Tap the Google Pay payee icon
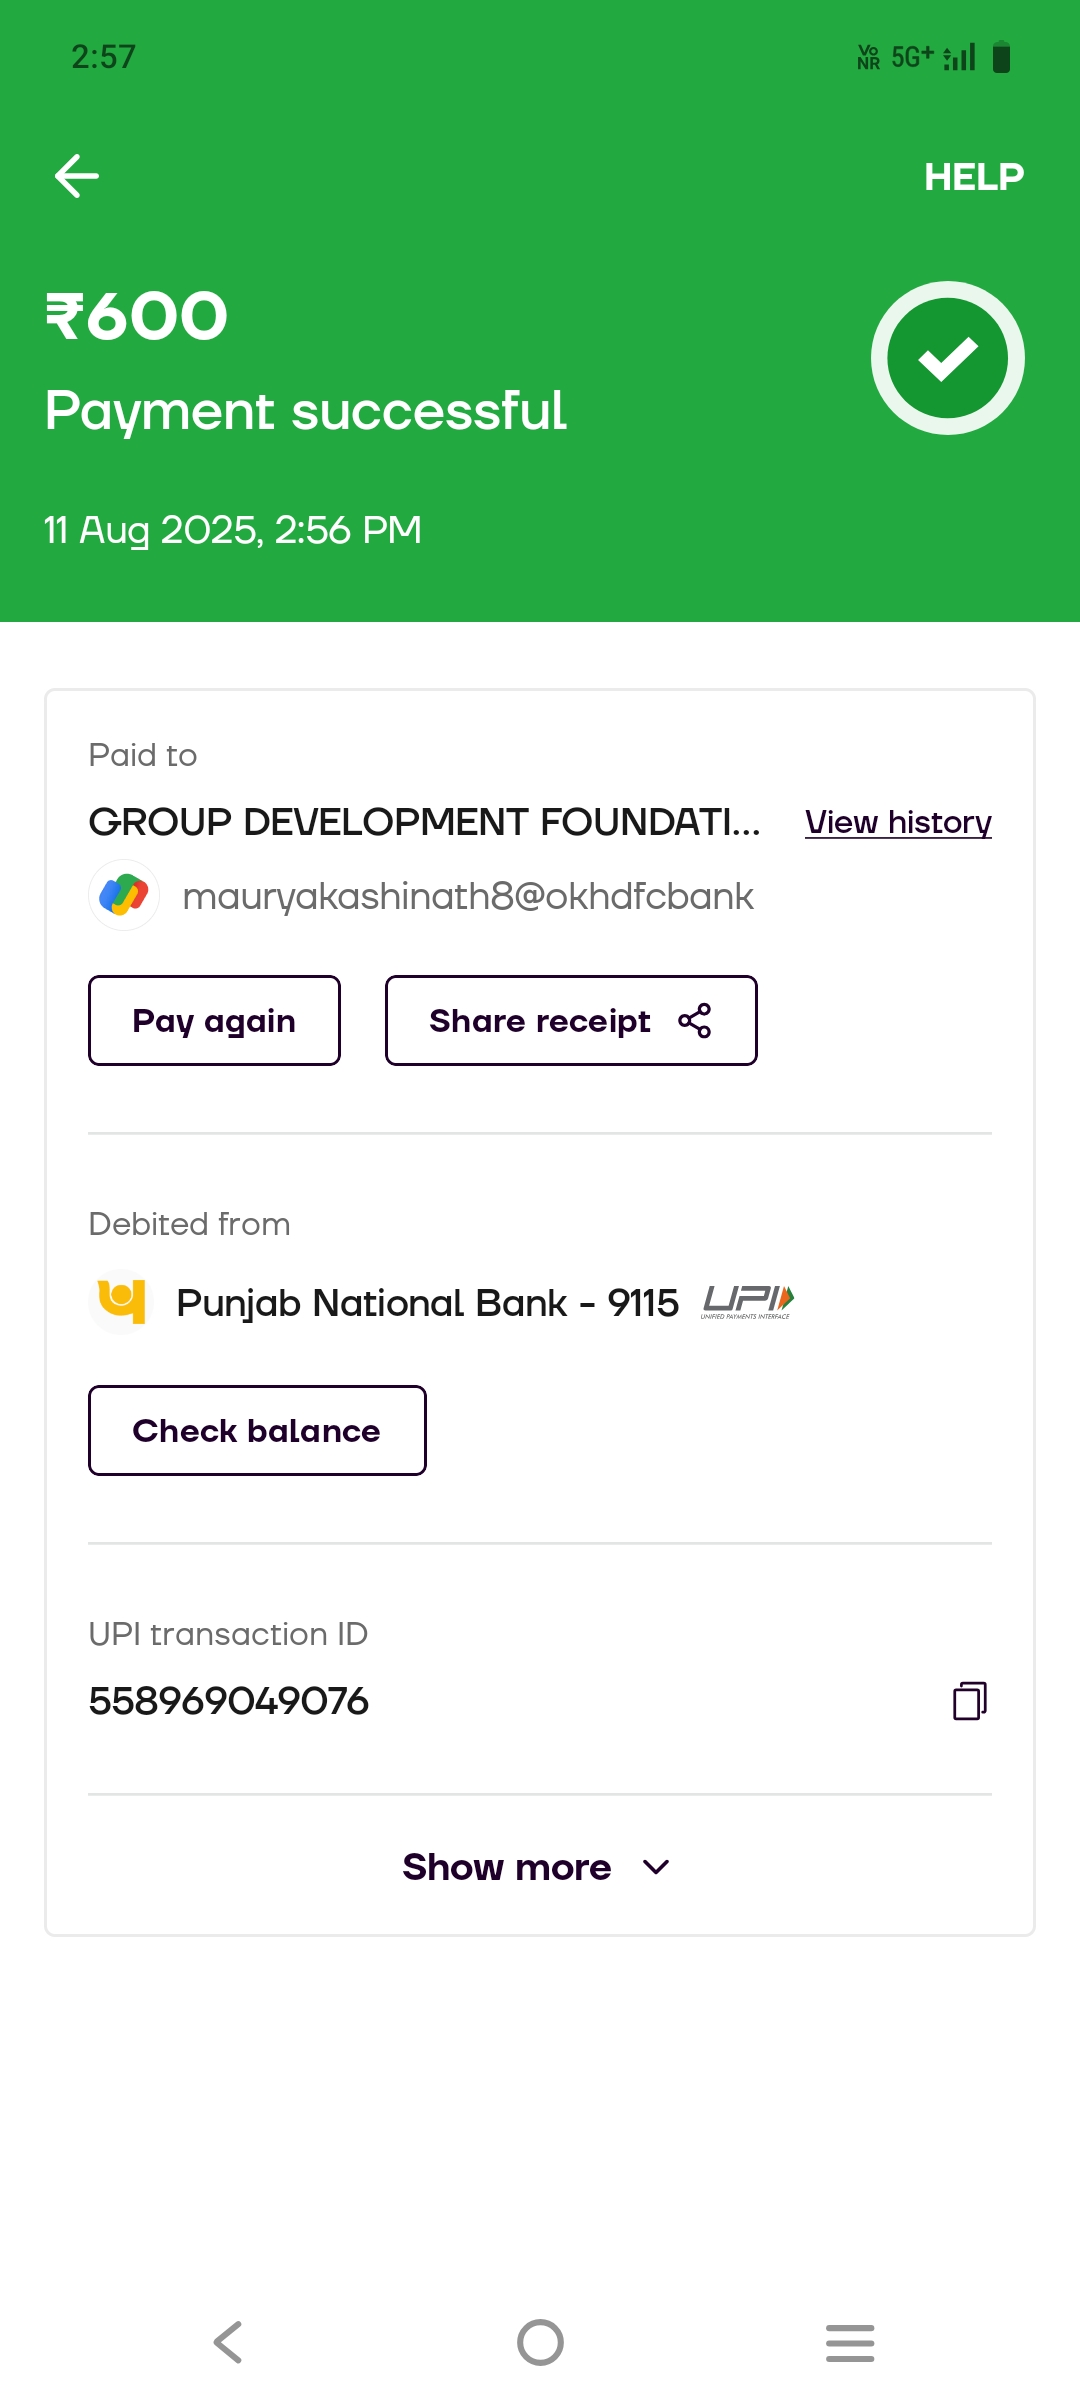Image resolution: width=1080 pixels, height=2400 pixels. [x=124, y=895]
